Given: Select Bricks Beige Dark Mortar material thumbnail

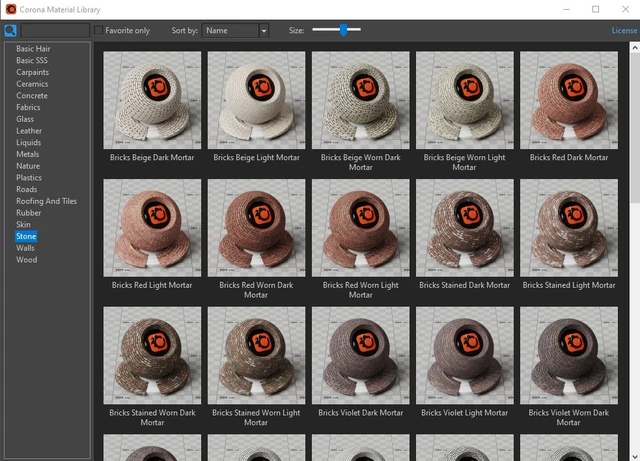Looking at the screenshot, I should [152, 100].
